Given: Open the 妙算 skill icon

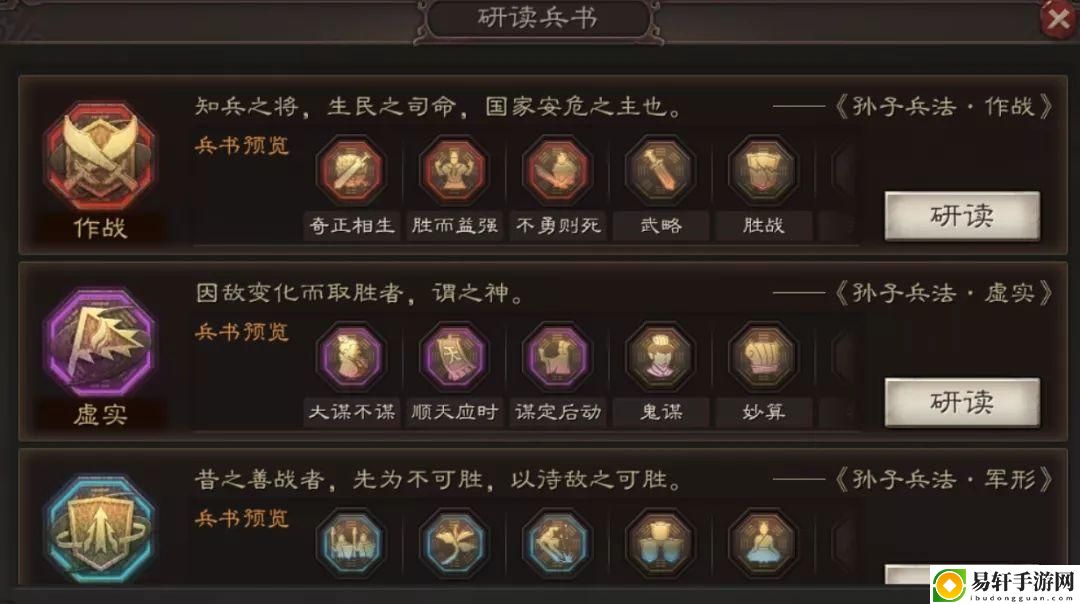Looking at the screenshot, I should [x=763, y=357].
